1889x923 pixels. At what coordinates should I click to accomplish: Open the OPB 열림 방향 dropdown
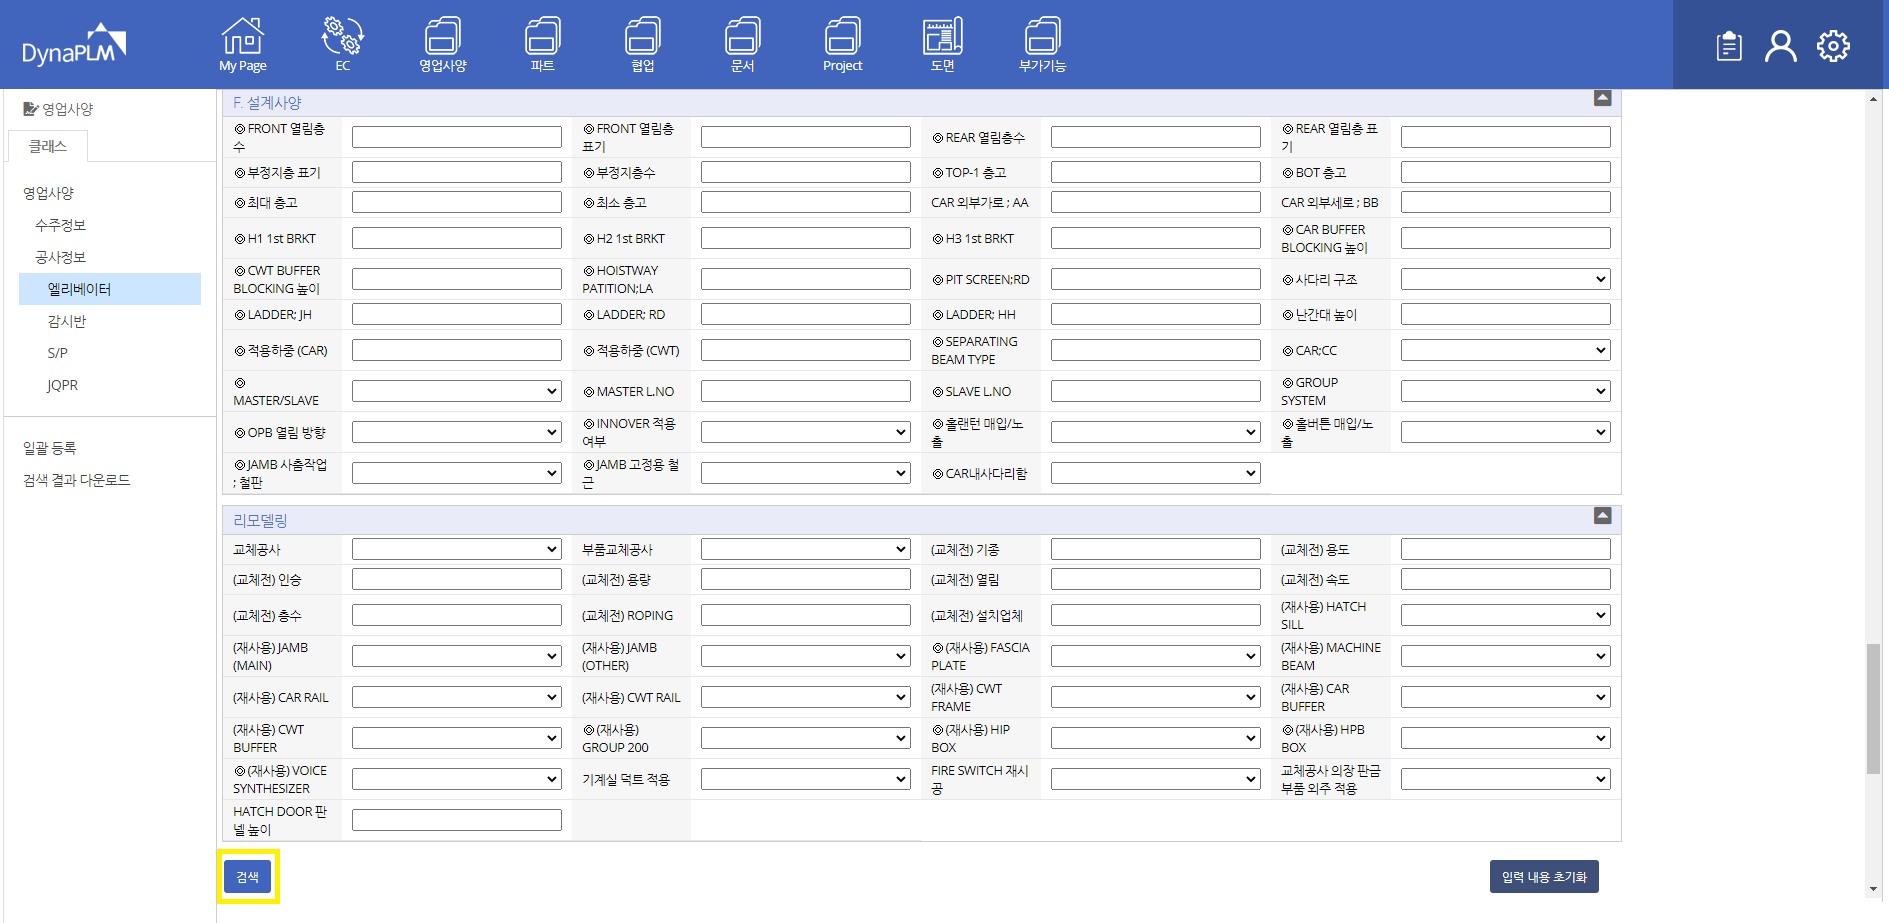click(457, 433)
